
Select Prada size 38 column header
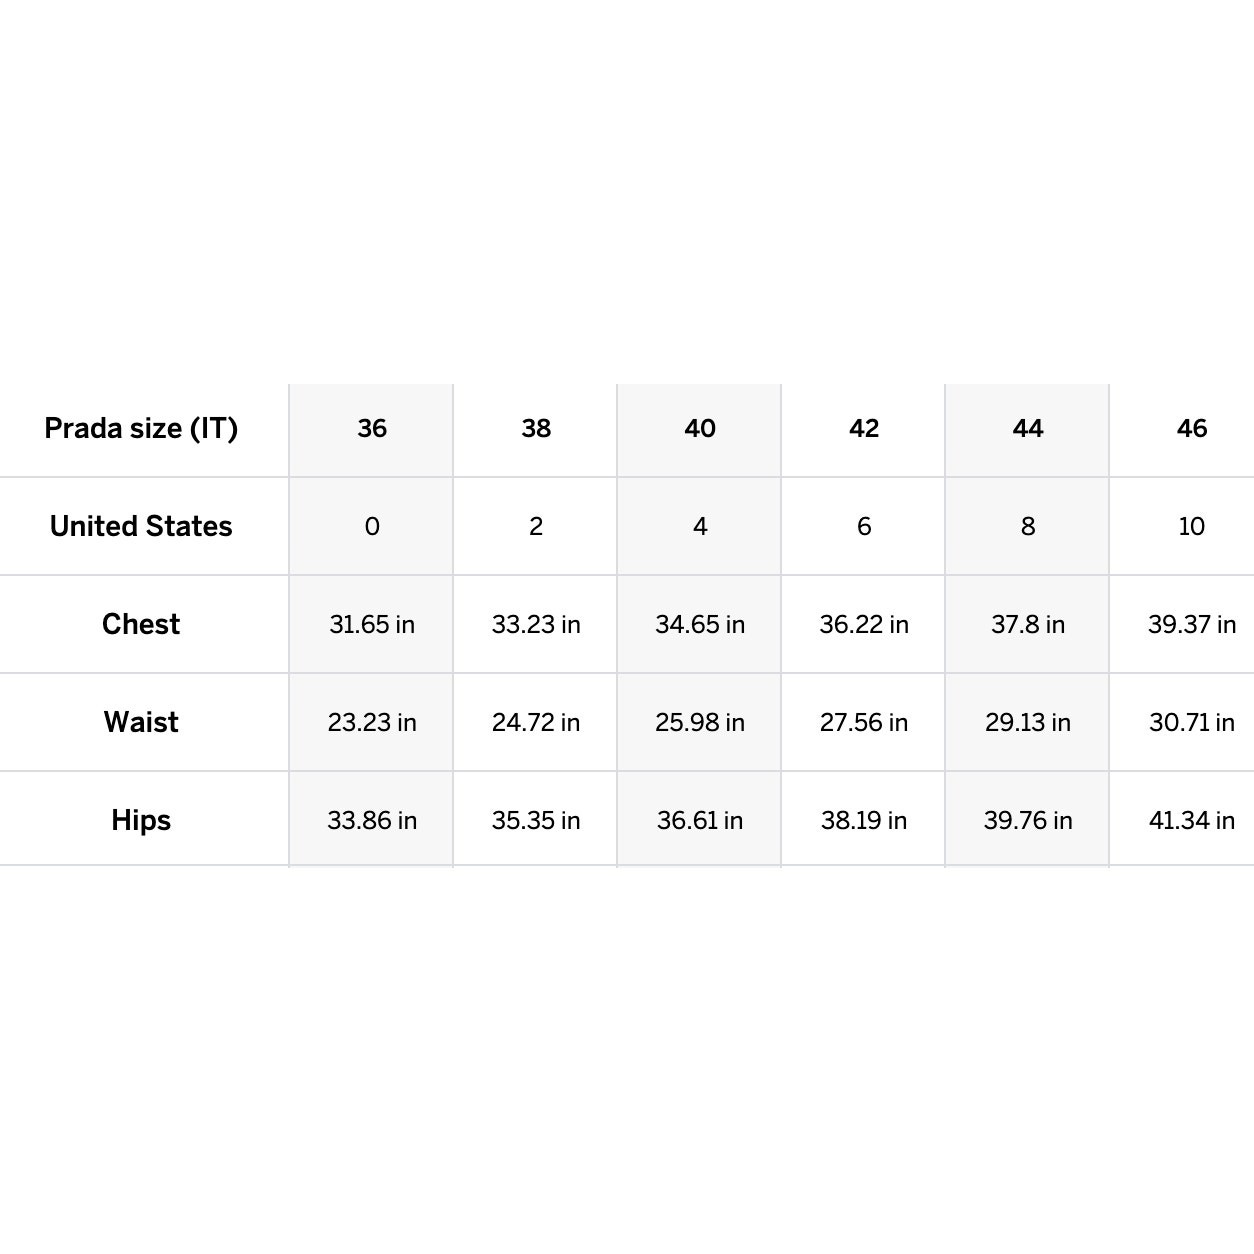click(x=536, y=428)
